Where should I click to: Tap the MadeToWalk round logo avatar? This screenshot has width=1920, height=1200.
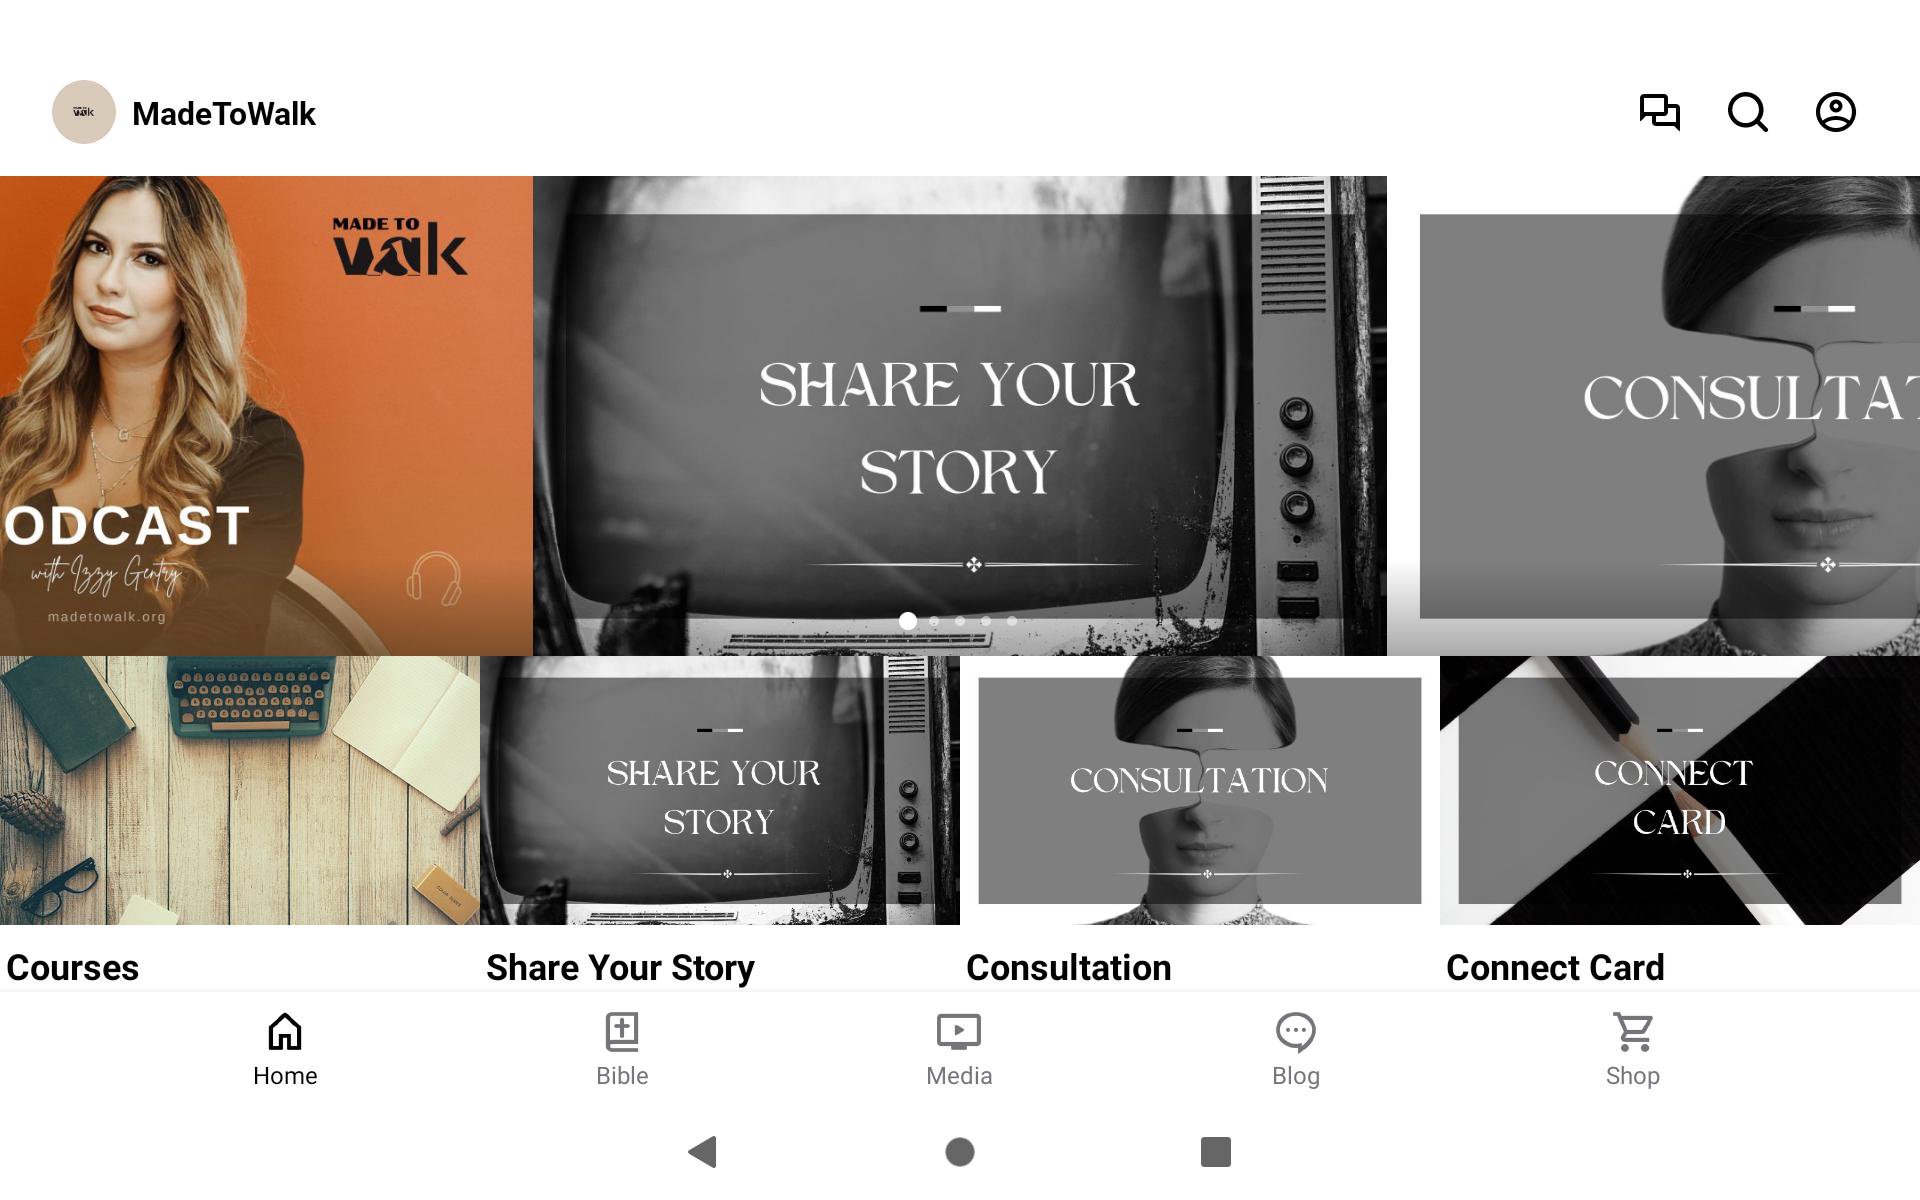click(x=84, y=112)
